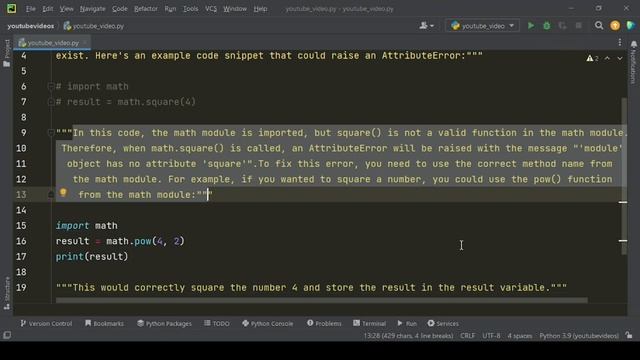Toggle fold marker at line 7
Screen dimensions: 640x360
point(51,102)
